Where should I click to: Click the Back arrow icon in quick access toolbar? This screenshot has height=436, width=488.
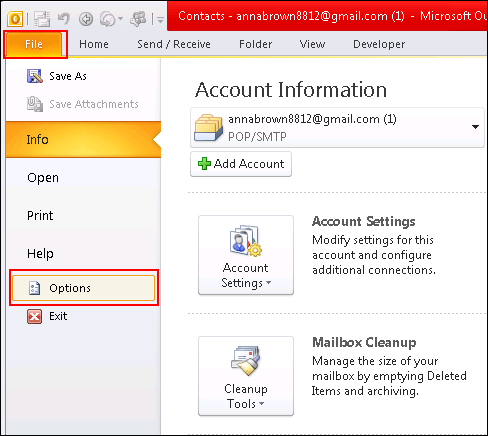click(86, 19)
